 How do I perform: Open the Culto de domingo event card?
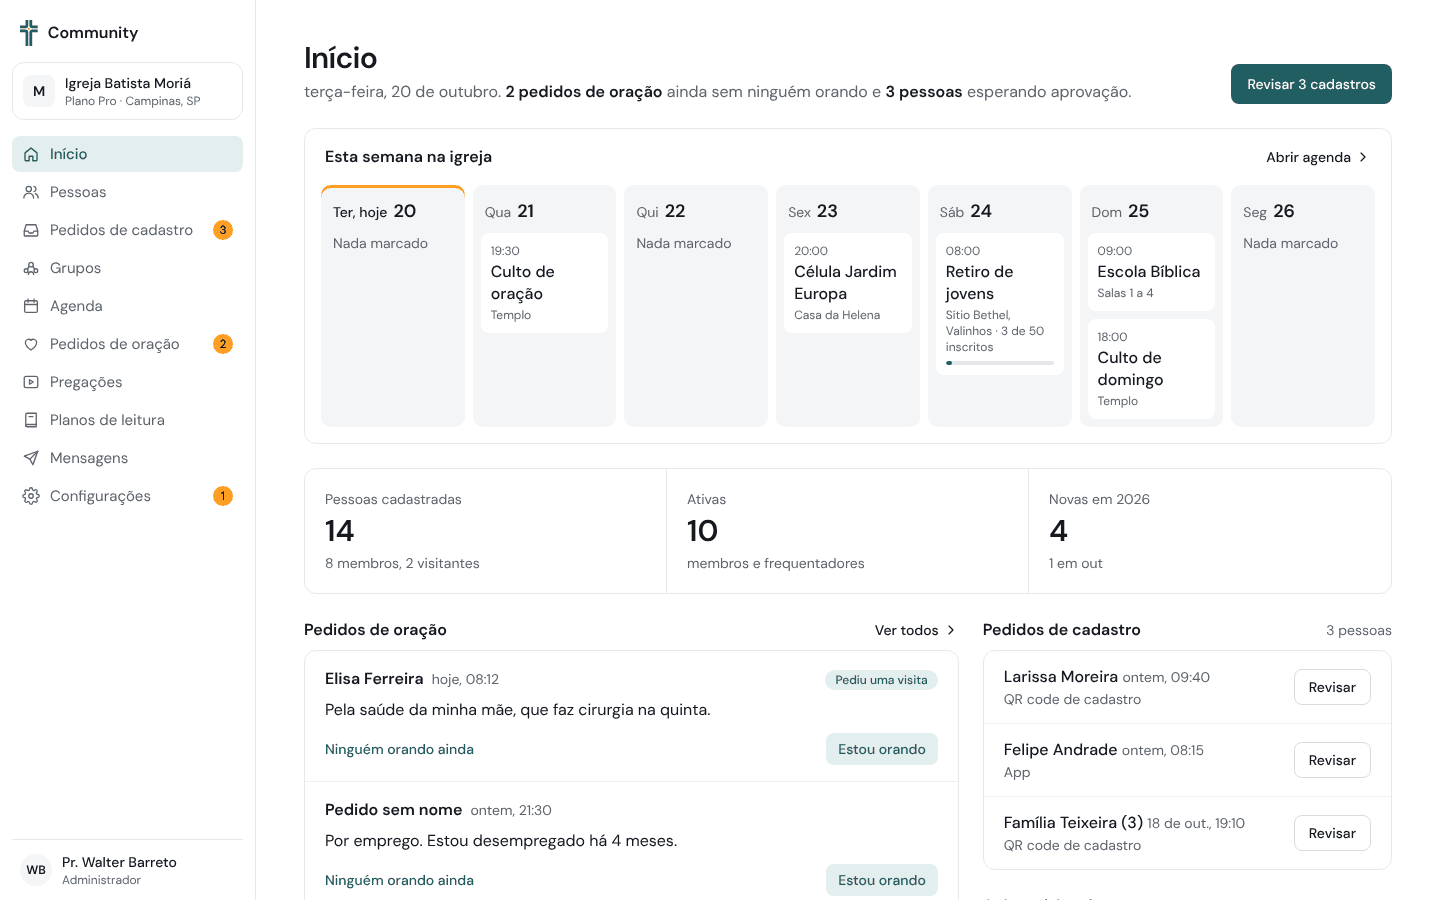pos(1151,369)
